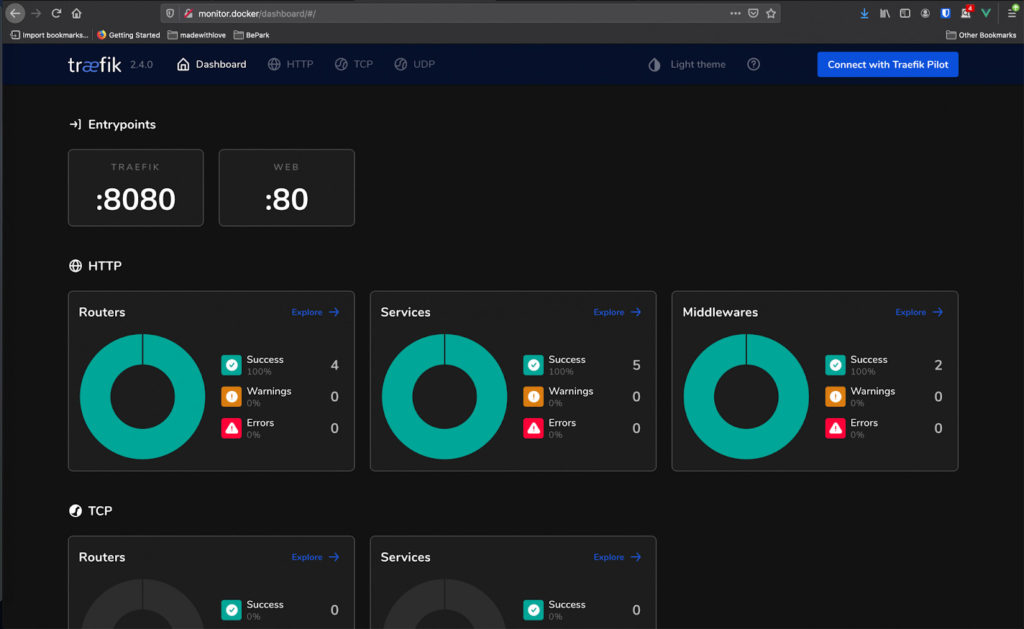This screenshot has height=629, width=1024.
Task: Explore the TCP Services
Action: pyautogui.click(x=617, y=557)
